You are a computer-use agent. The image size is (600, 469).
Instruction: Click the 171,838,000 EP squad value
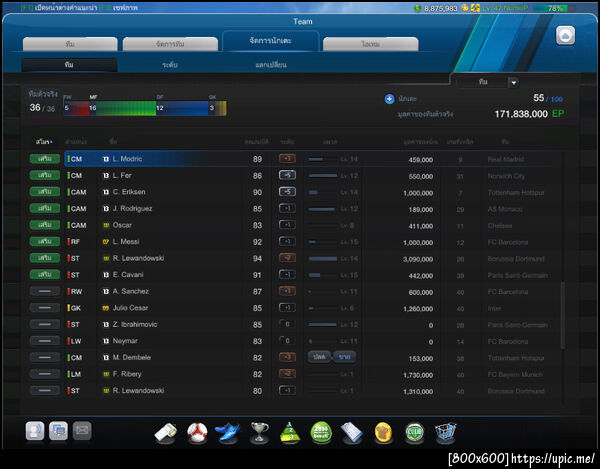[529, 114]
